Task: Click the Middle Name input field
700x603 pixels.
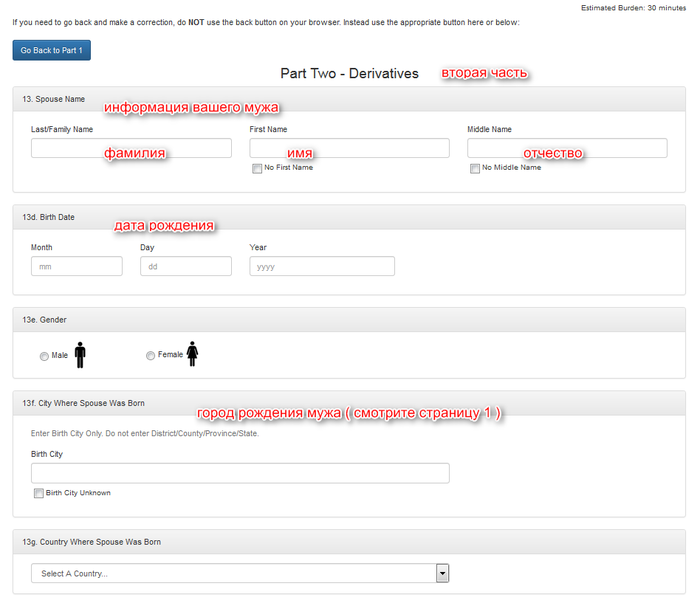Action: (x=567, y=148)
